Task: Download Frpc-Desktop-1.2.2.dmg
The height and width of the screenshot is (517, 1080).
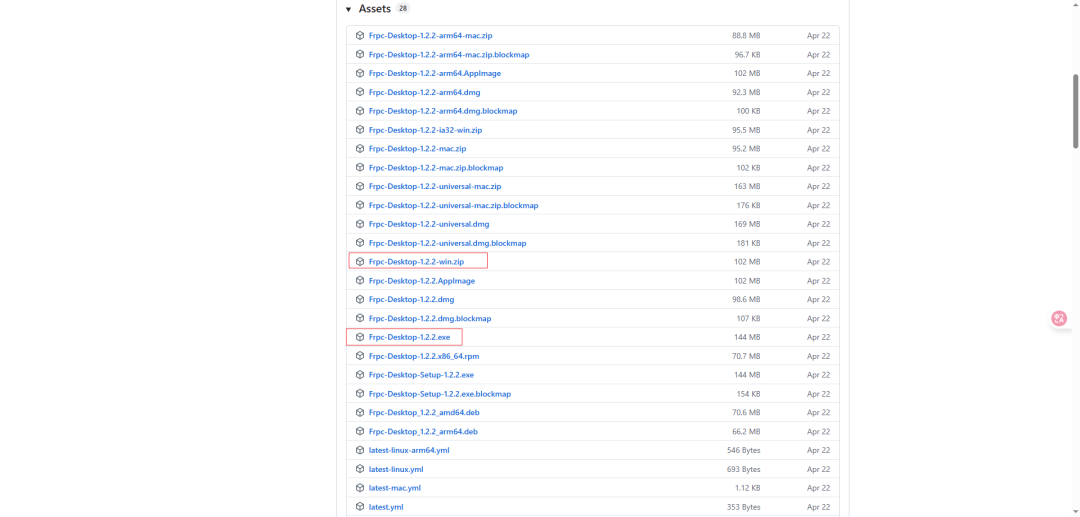Action: pos(411,299)
